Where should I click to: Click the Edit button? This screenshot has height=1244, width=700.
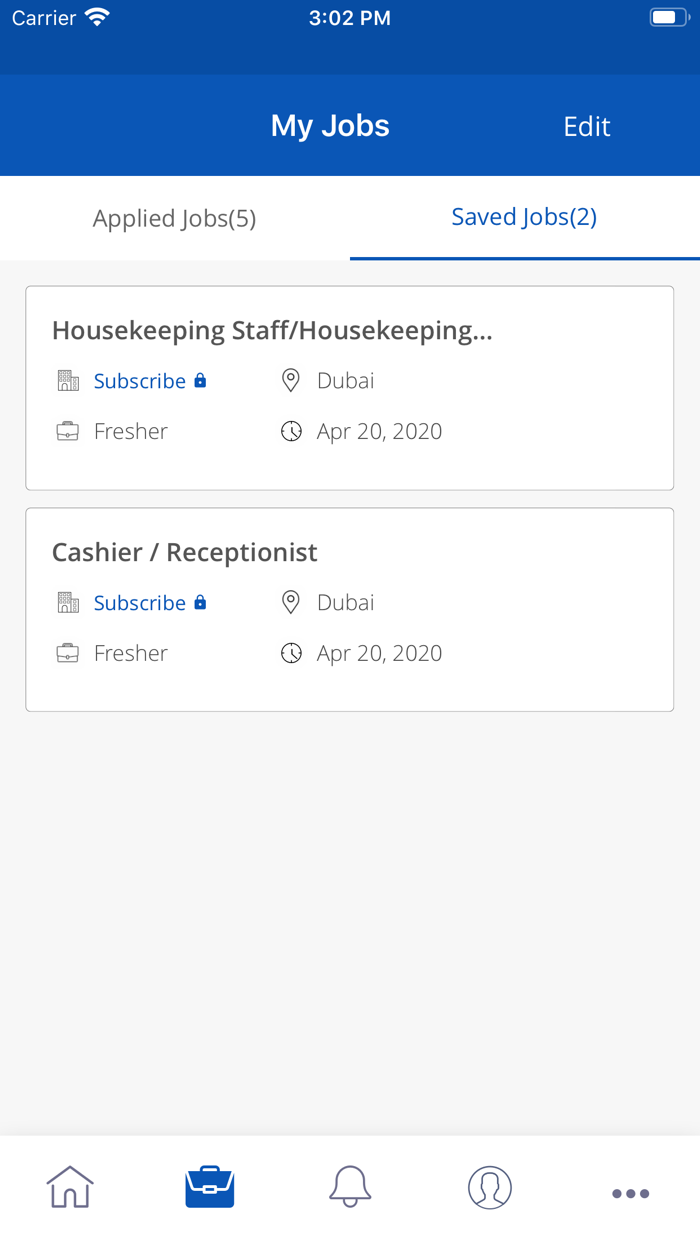pos(586,126)
